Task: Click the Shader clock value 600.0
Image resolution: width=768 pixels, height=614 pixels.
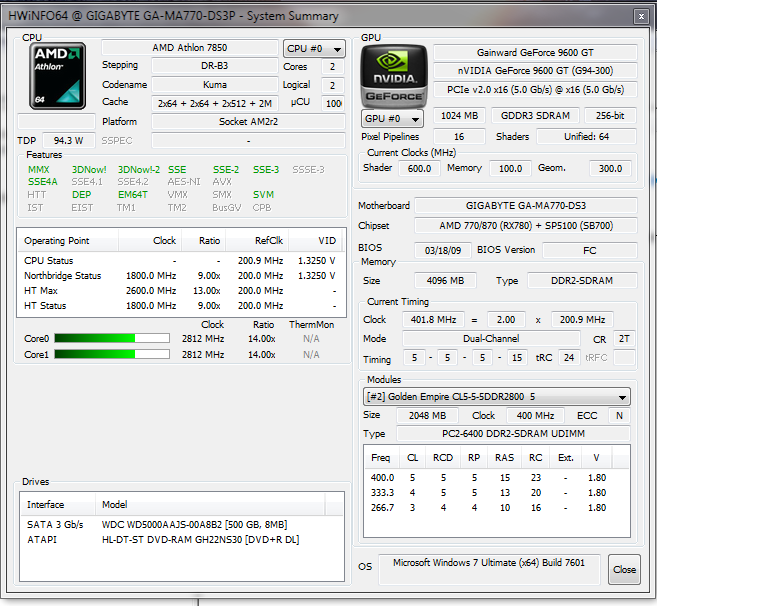Action: pyautogui.click(x=419, y=168)
